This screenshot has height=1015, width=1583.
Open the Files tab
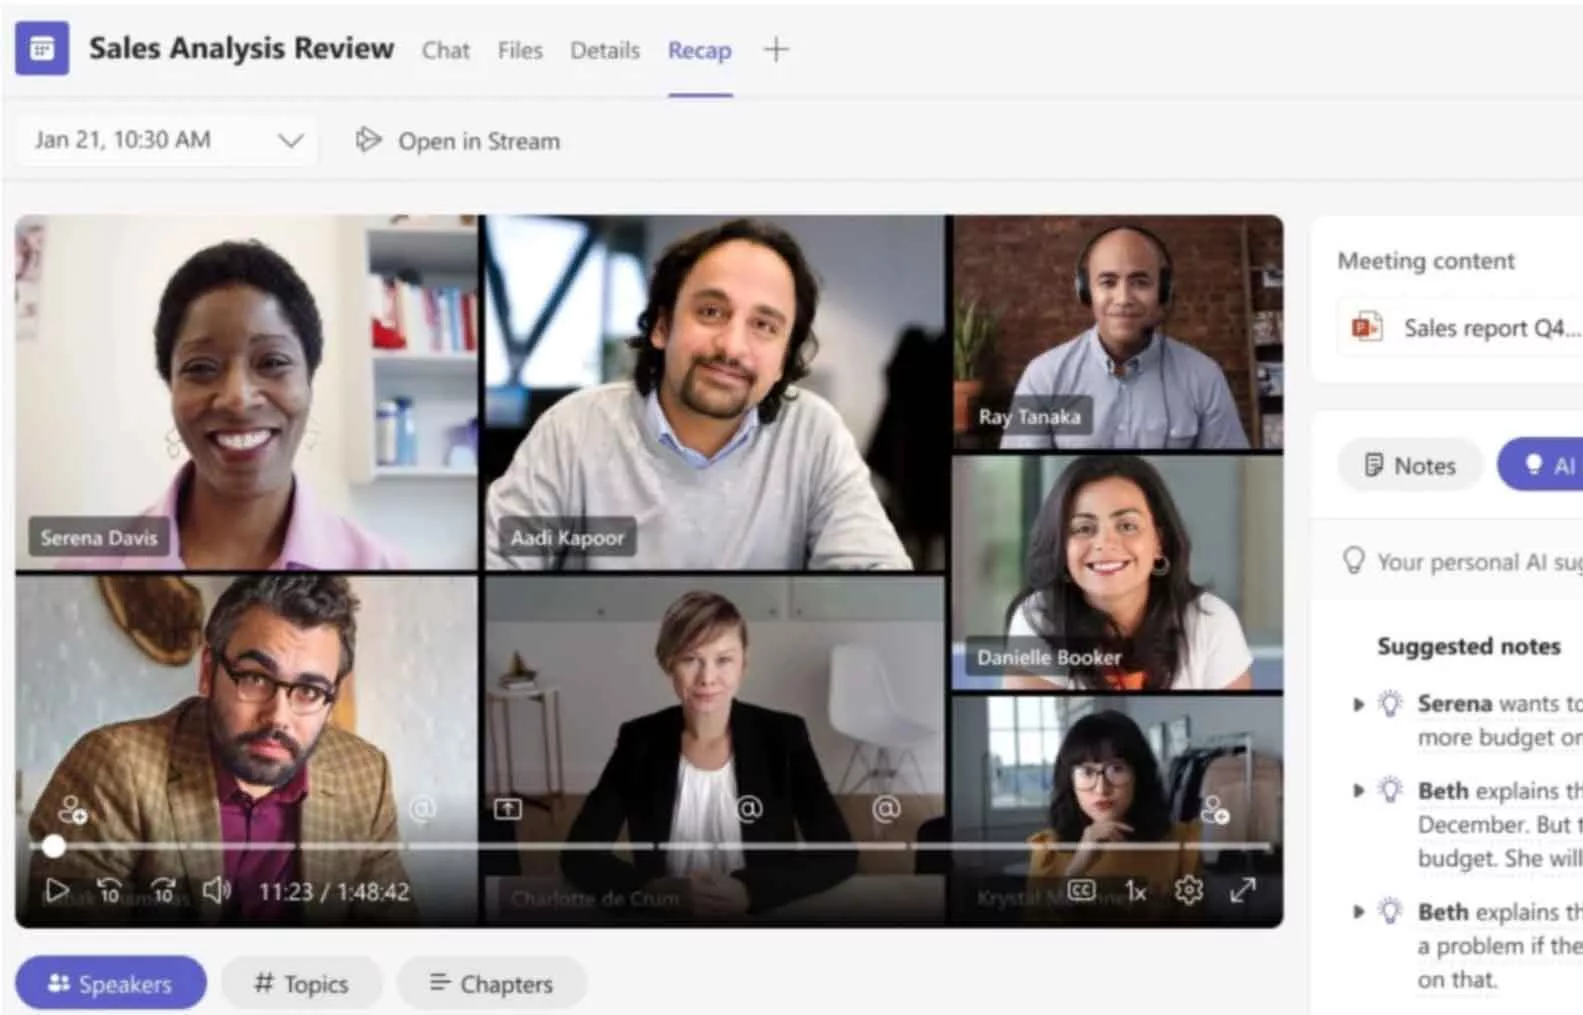tap(520, 50)
